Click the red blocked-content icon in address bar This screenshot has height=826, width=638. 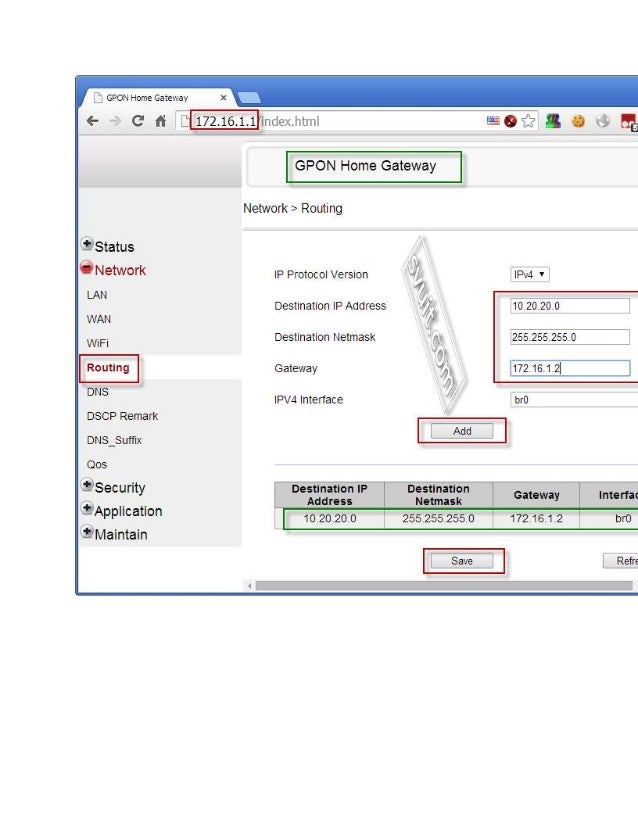click(510, 121)
